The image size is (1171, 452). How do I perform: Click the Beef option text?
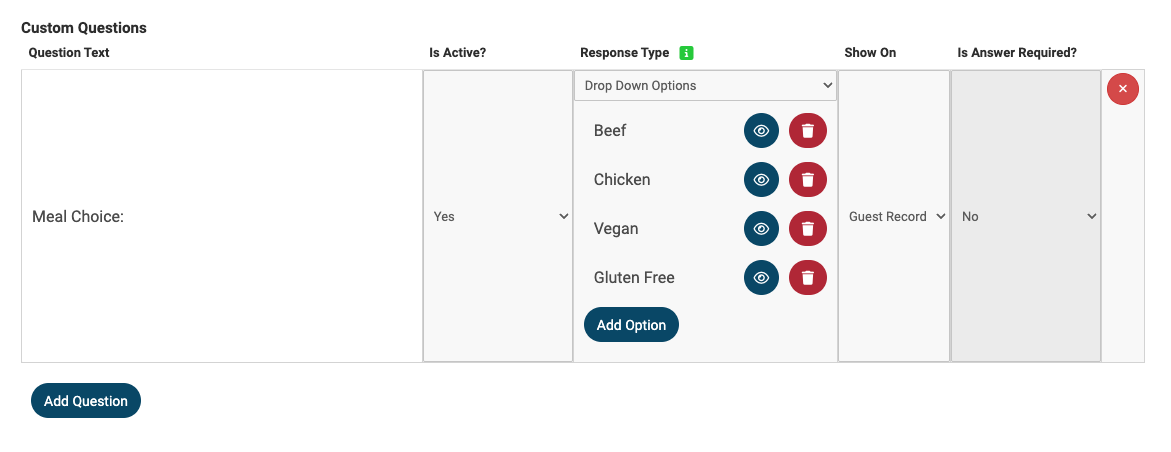[x=610, y=131]
